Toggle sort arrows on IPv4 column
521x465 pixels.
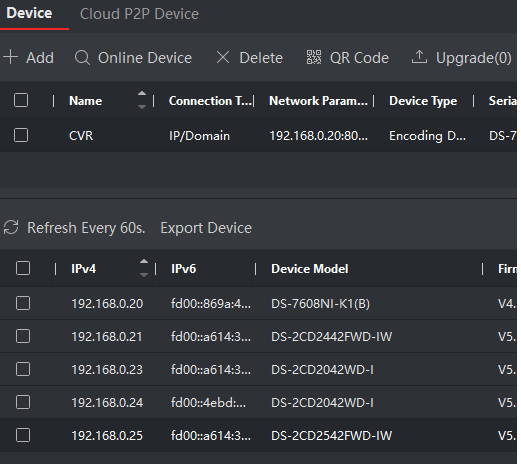[144, 268]
